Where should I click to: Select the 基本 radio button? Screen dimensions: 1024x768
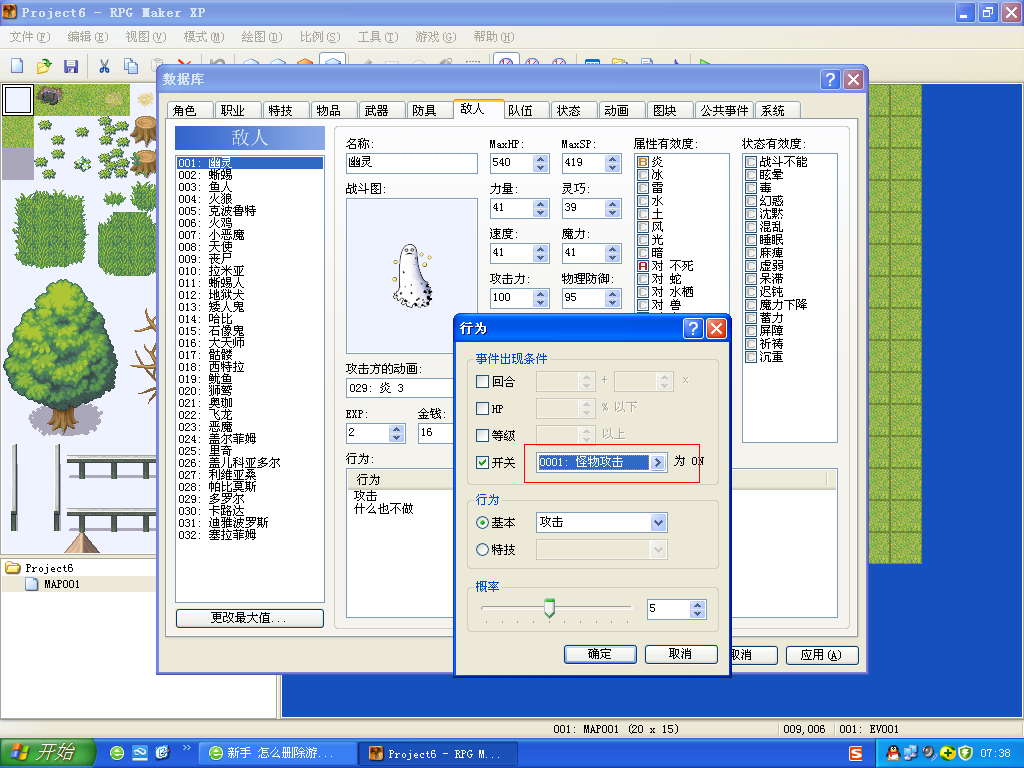pos(483,522)
